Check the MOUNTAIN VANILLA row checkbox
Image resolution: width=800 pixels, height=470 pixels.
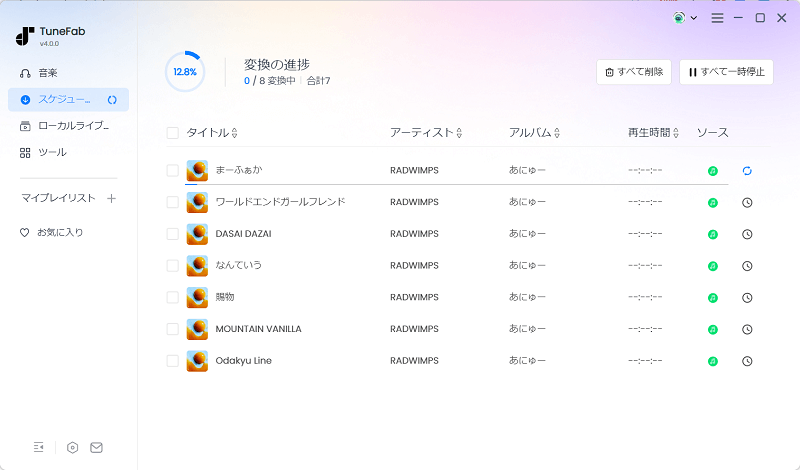tap(173, 329)
